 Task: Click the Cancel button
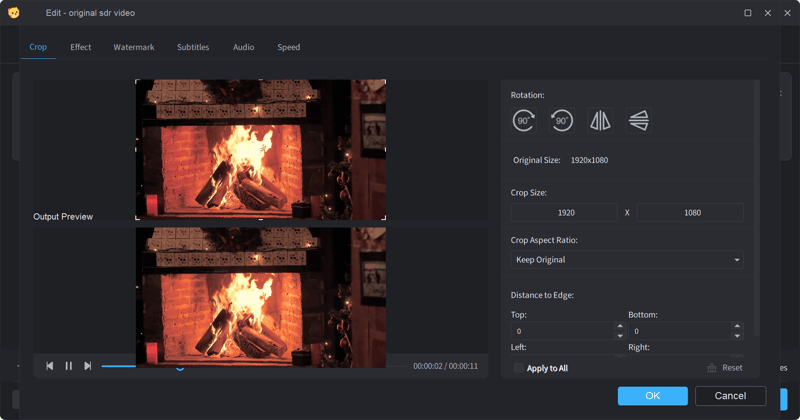730,396
